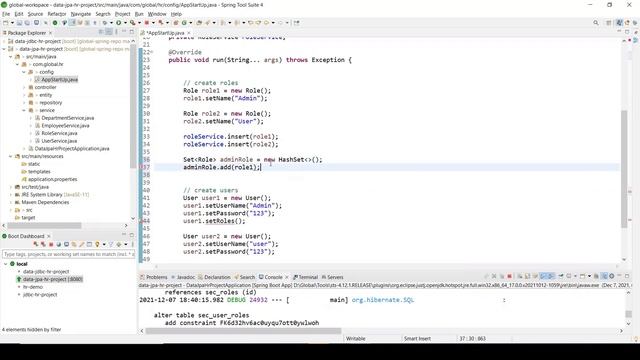Viewport: 640px width, 360px height.
Task: Click the Smart Insert status bar entry
Action: 417,338
